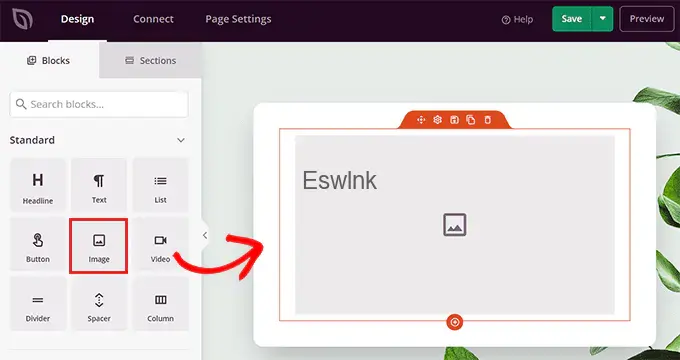
Task: Click the Image block
Action: click(99, 246)
